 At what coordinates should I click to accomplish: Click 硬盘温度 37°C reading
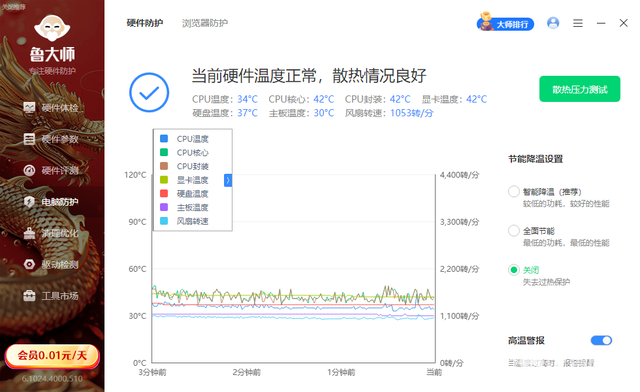225,113
